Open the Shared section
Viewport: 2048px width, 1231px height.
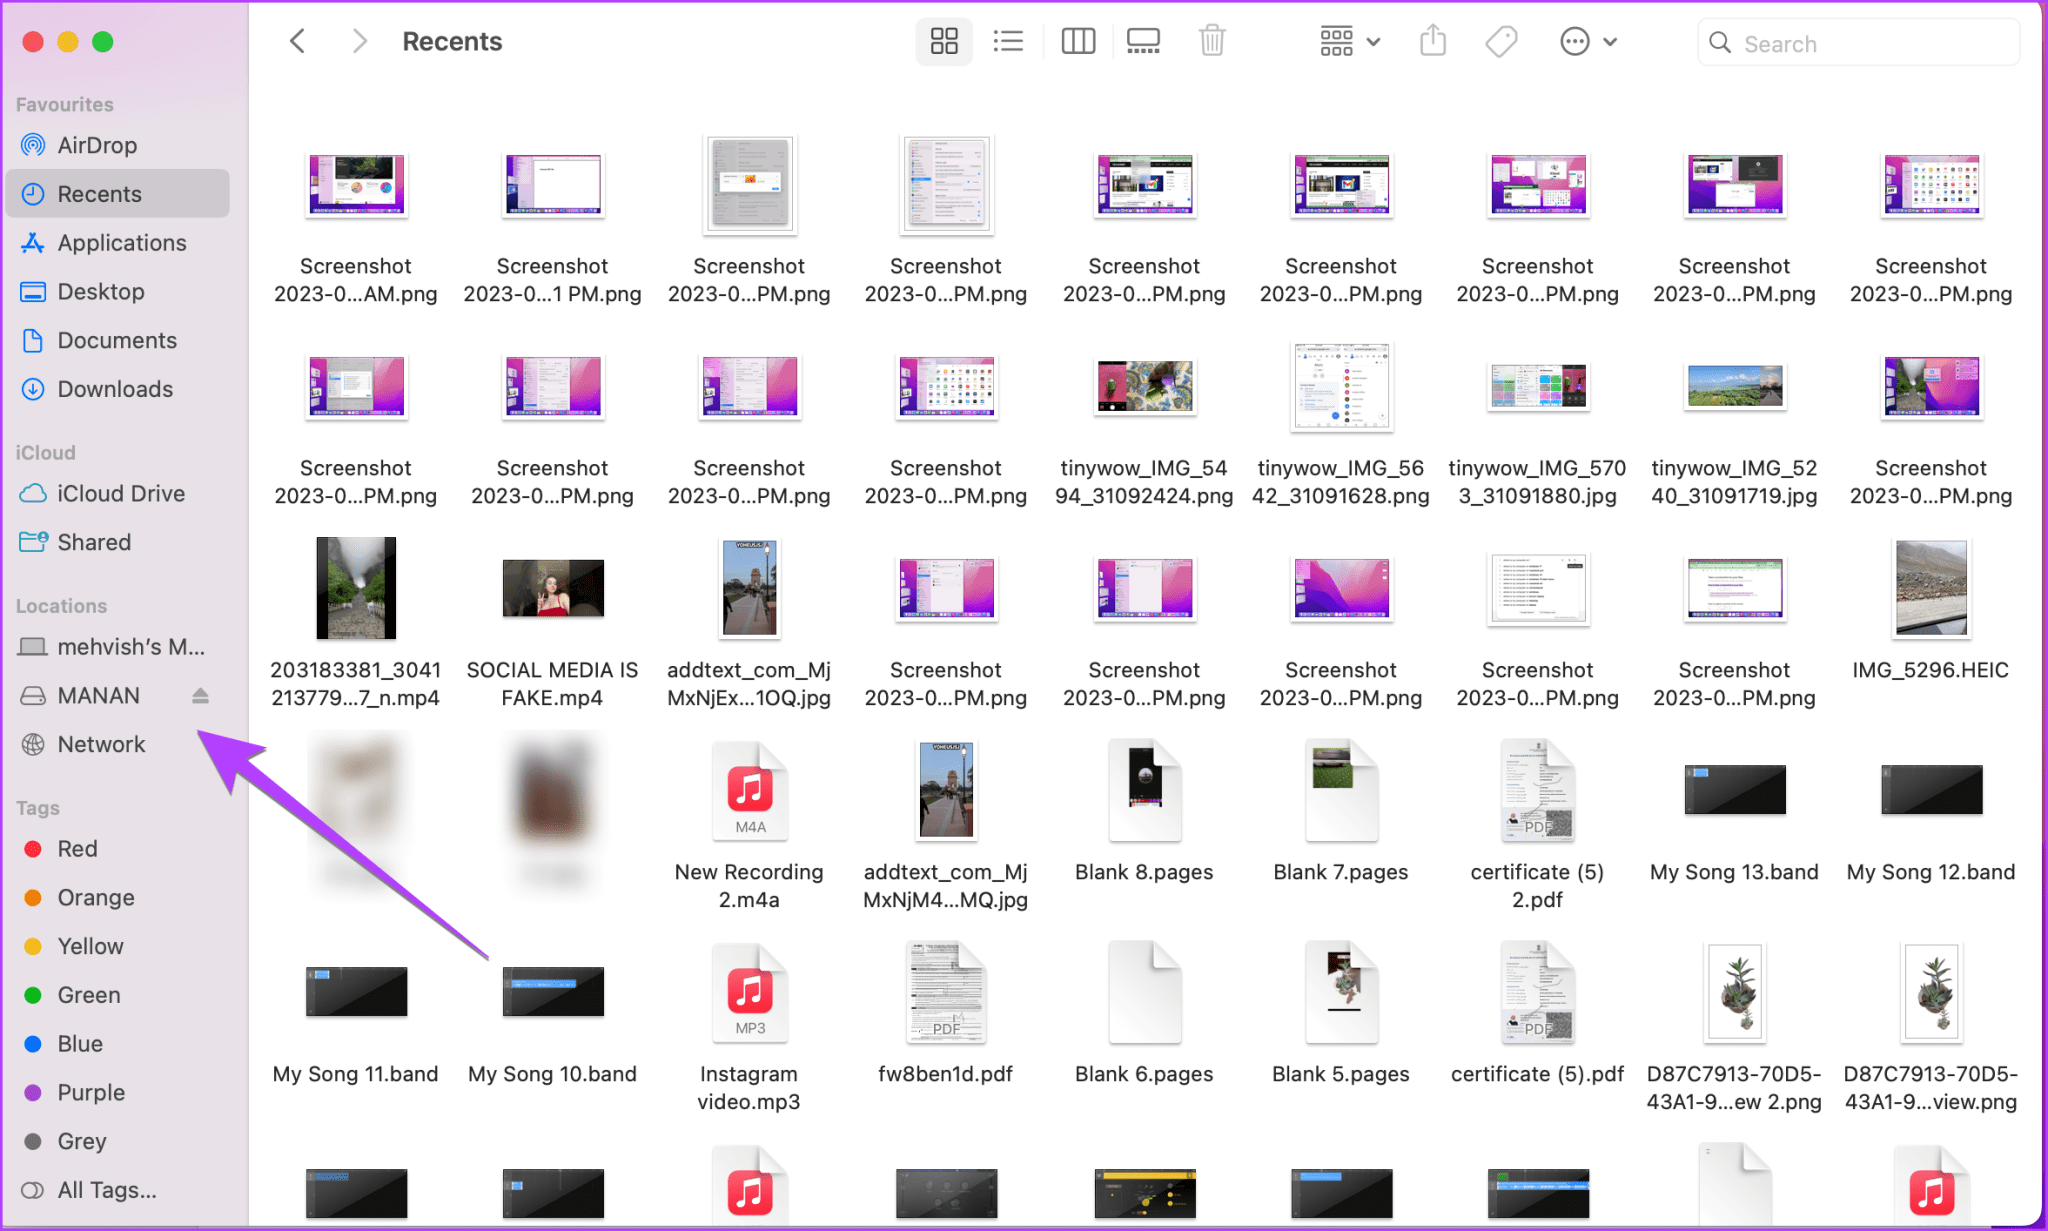[x=94, y=542]
